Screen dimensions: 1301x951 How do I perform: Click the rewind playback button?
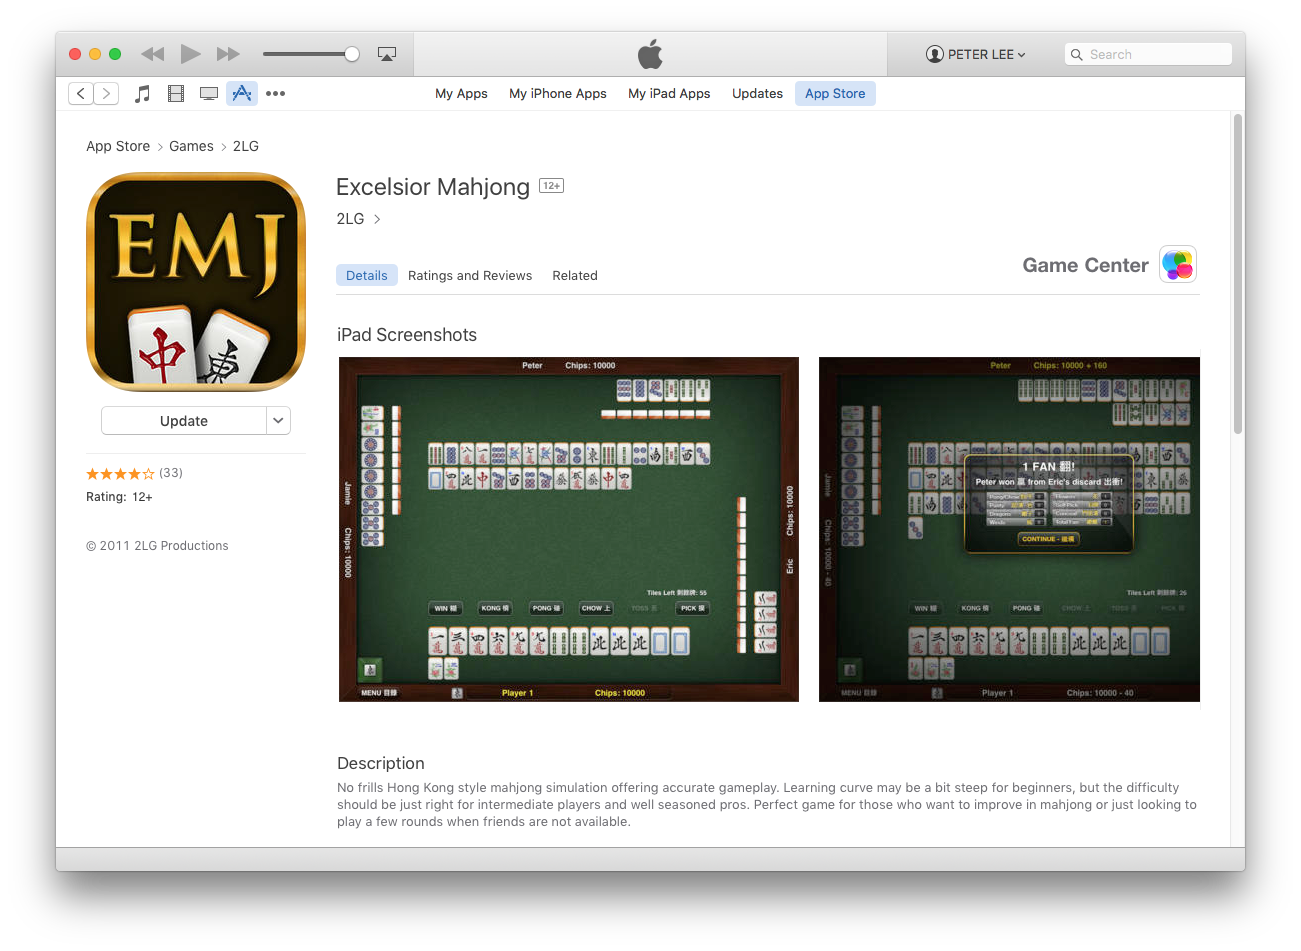point(152,54)
